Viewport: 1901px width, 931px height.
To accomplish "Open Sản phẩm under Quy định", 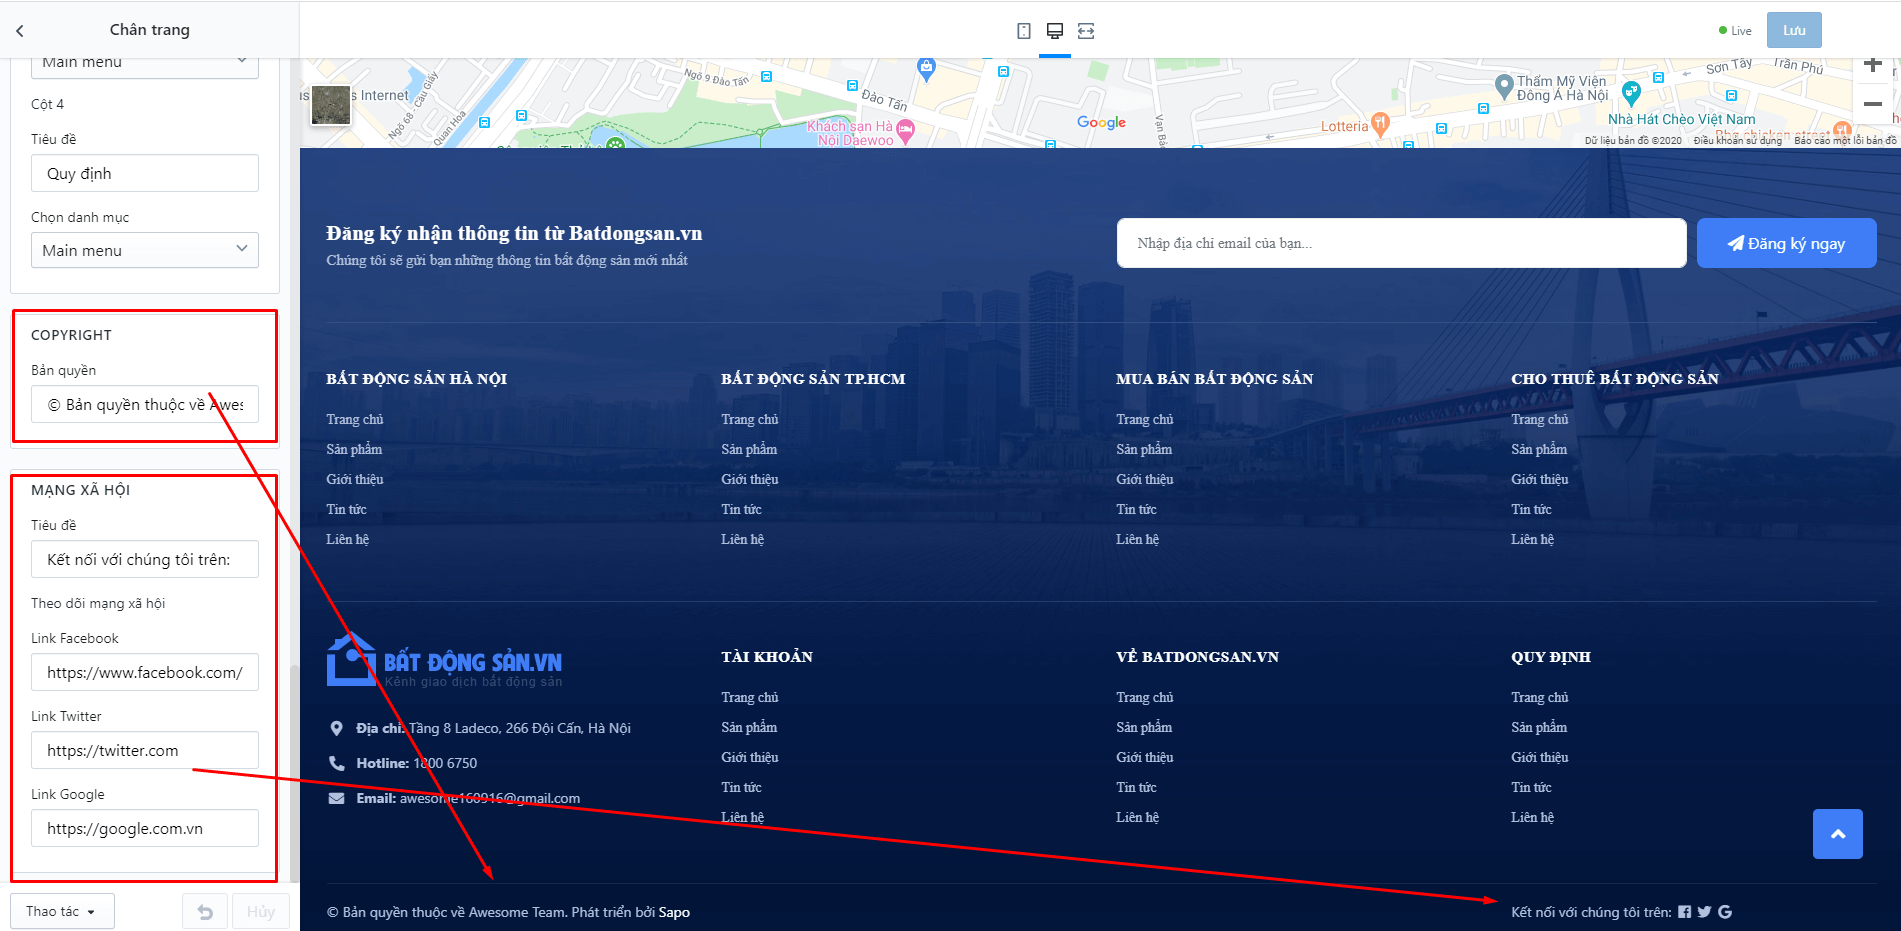I will pos(1539,727).
